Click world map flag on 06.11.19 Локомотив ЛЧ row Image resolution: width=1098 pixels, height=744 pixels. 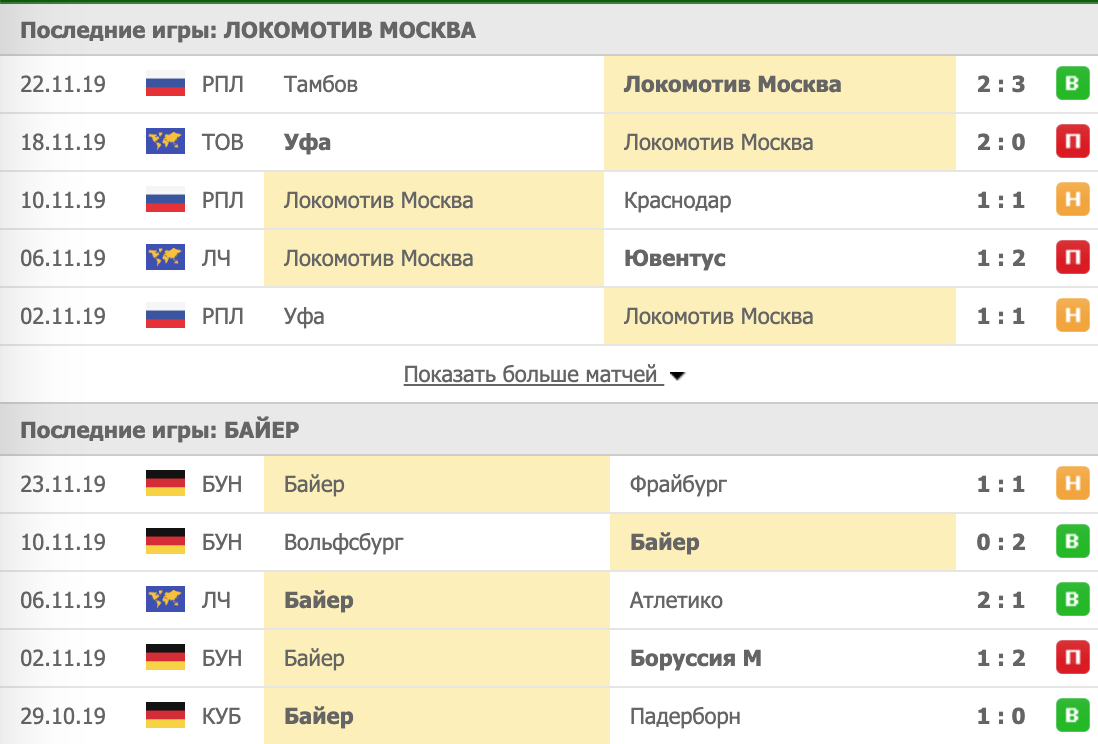coord(165,258)
